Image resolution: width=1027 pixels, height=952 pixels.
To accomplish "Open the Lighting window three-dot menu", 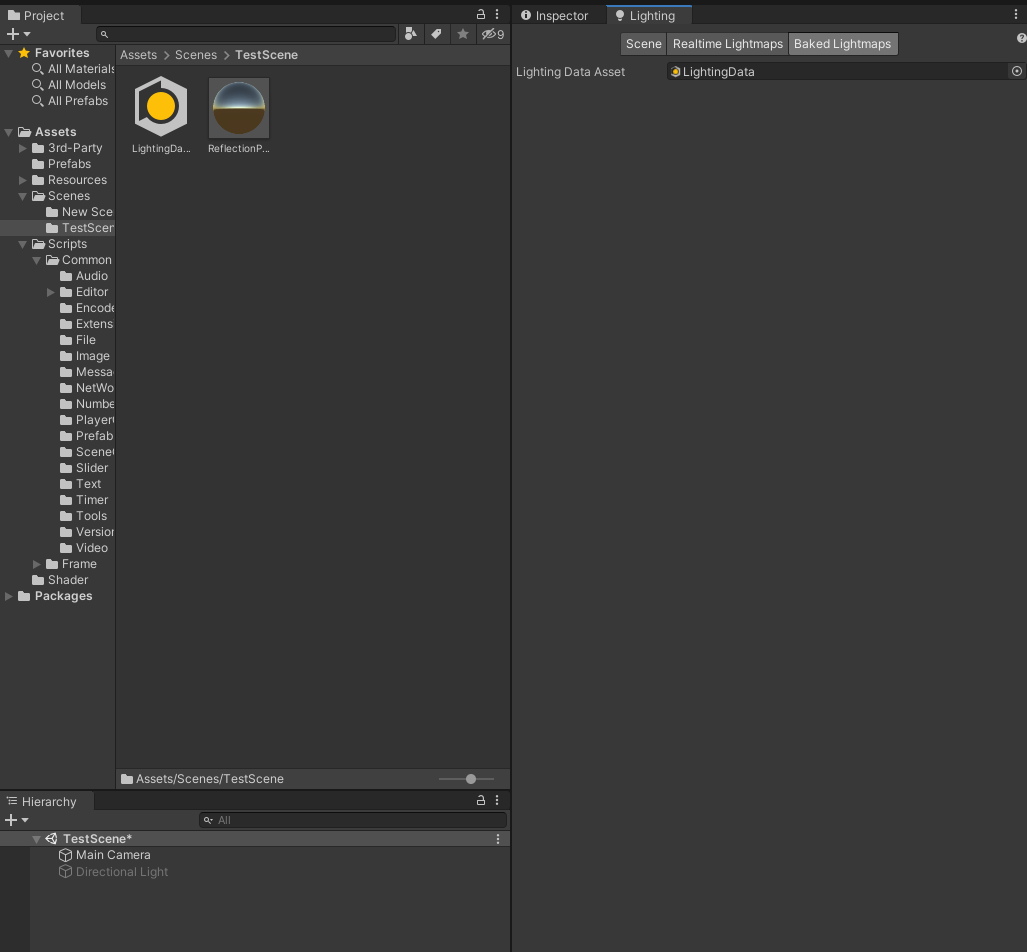I will click(x=1016, y=14).
